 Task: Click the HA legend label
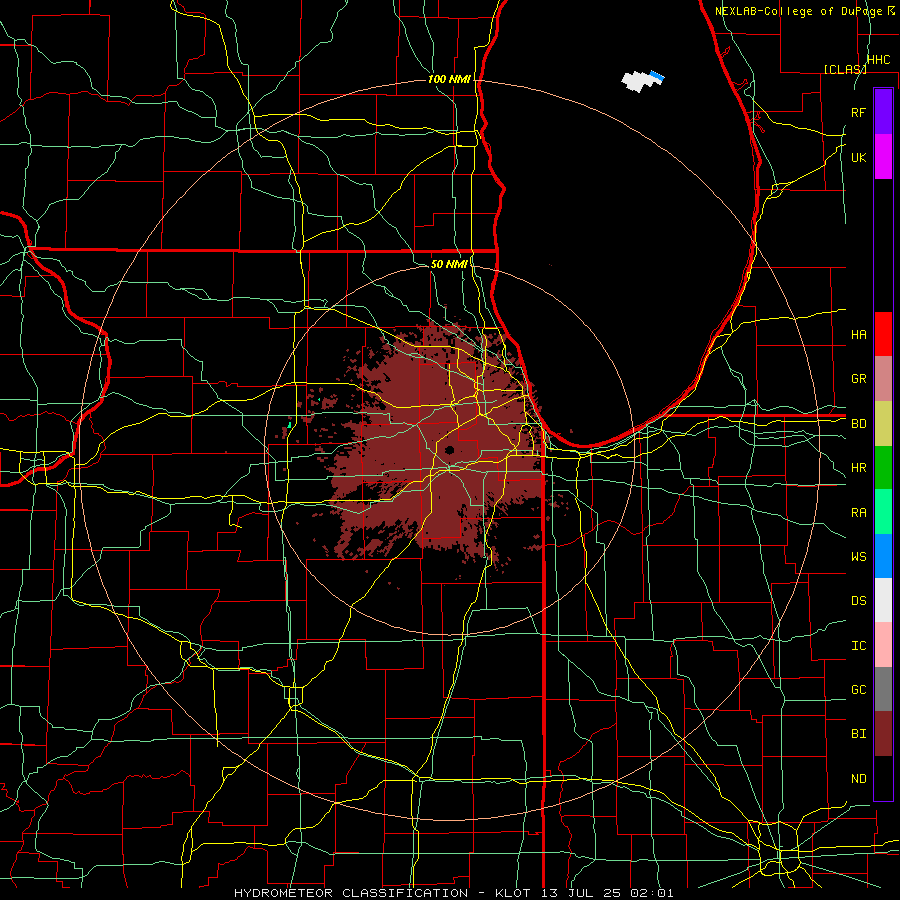point(859,335)
